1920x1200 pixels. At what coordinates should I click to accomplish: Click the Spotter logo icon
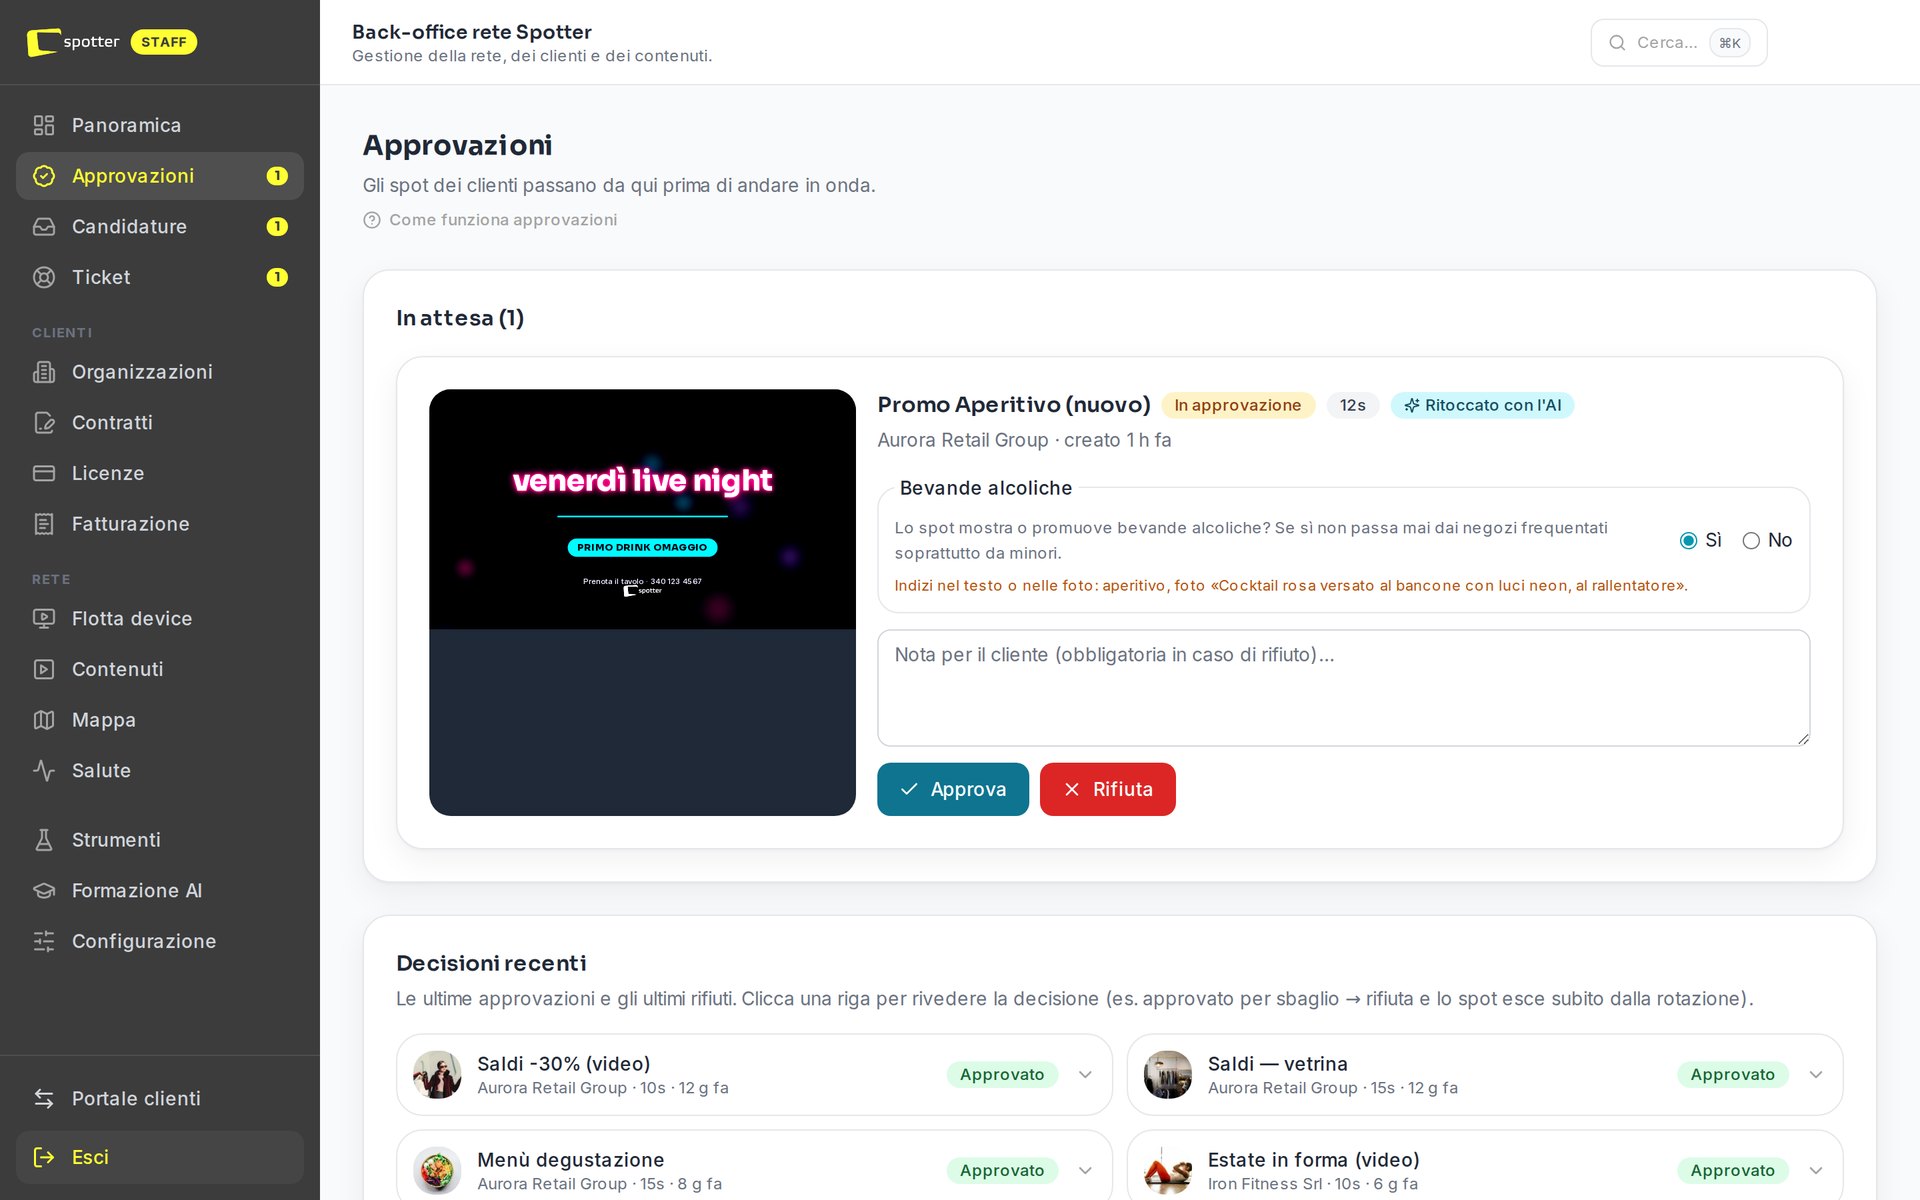coord(43,42)
